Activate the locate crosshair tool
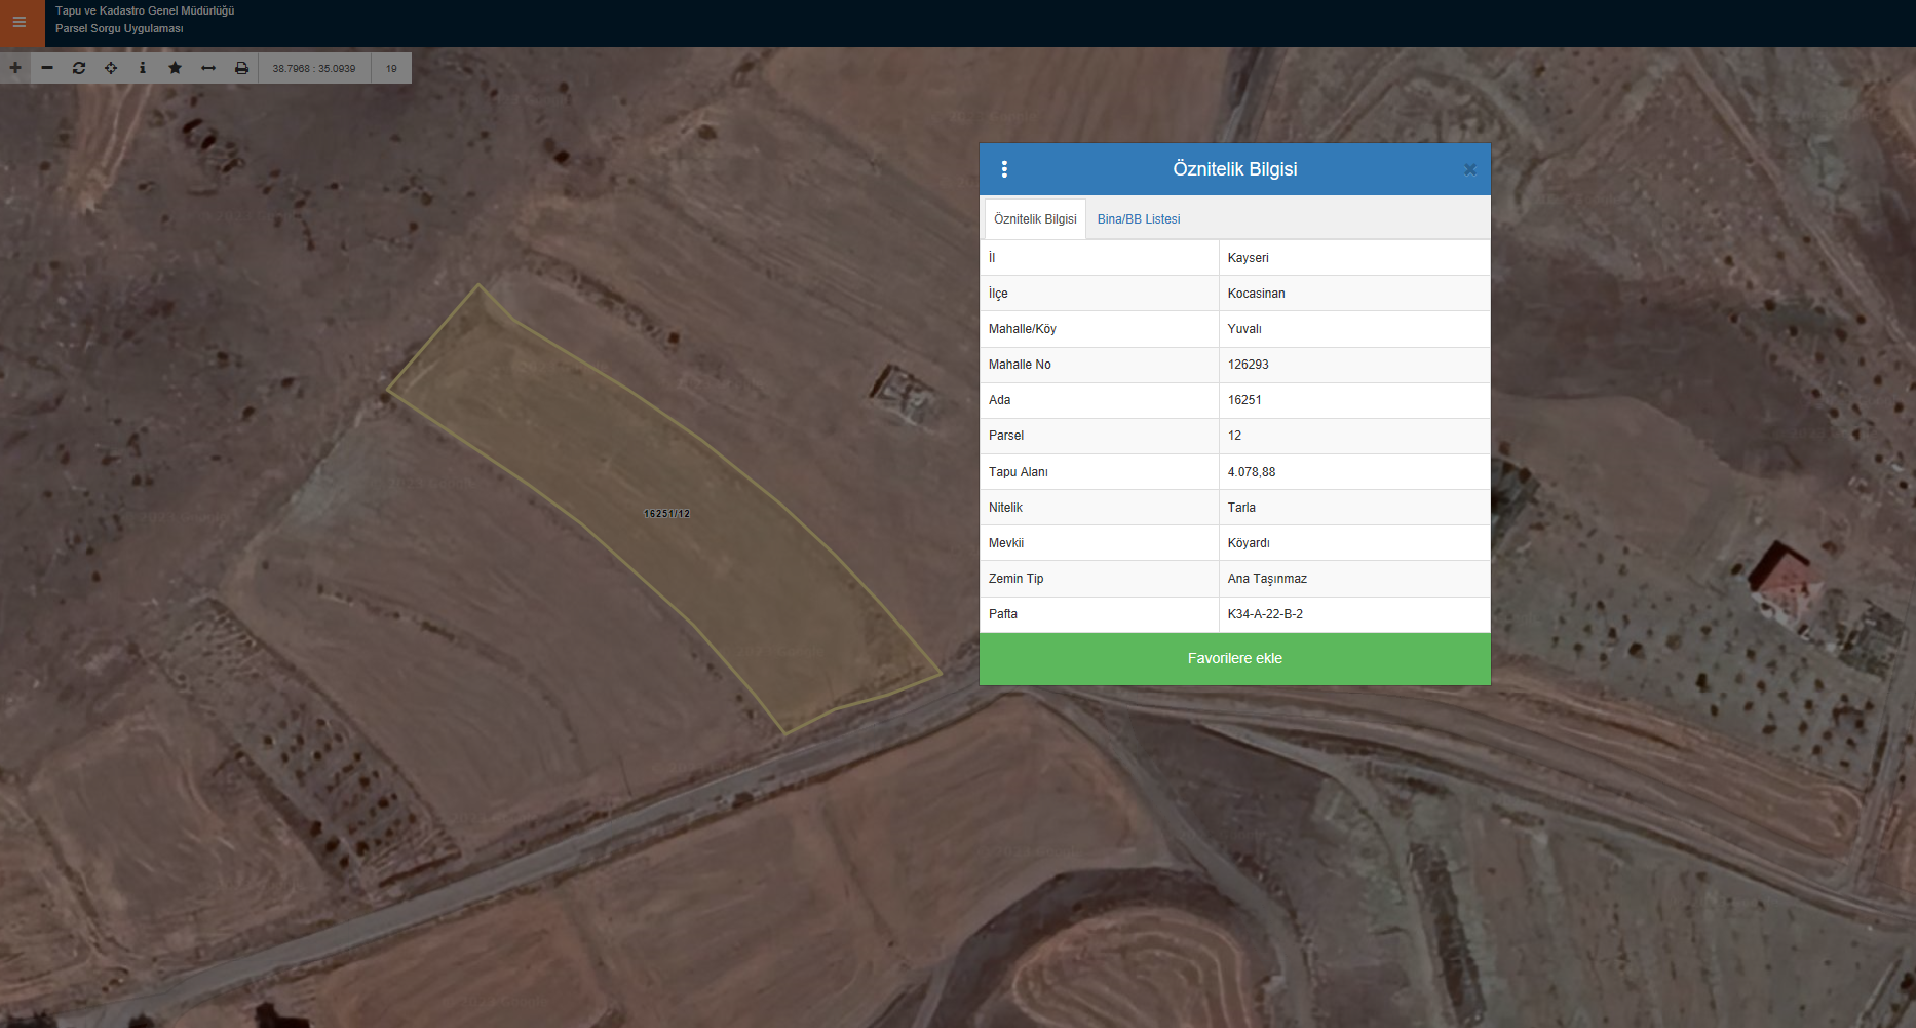The image size is (1916, 1028). 111,68
